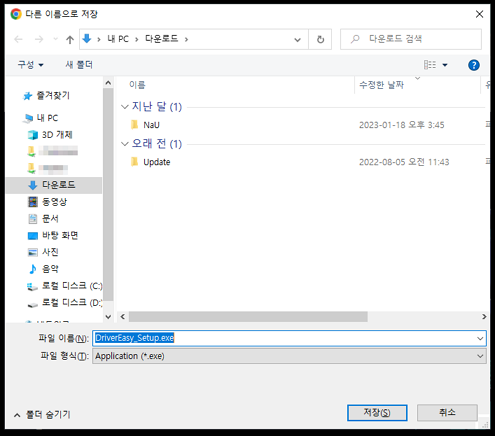Click the horizontal scrollbar left arrow

(x=123, y=317)
